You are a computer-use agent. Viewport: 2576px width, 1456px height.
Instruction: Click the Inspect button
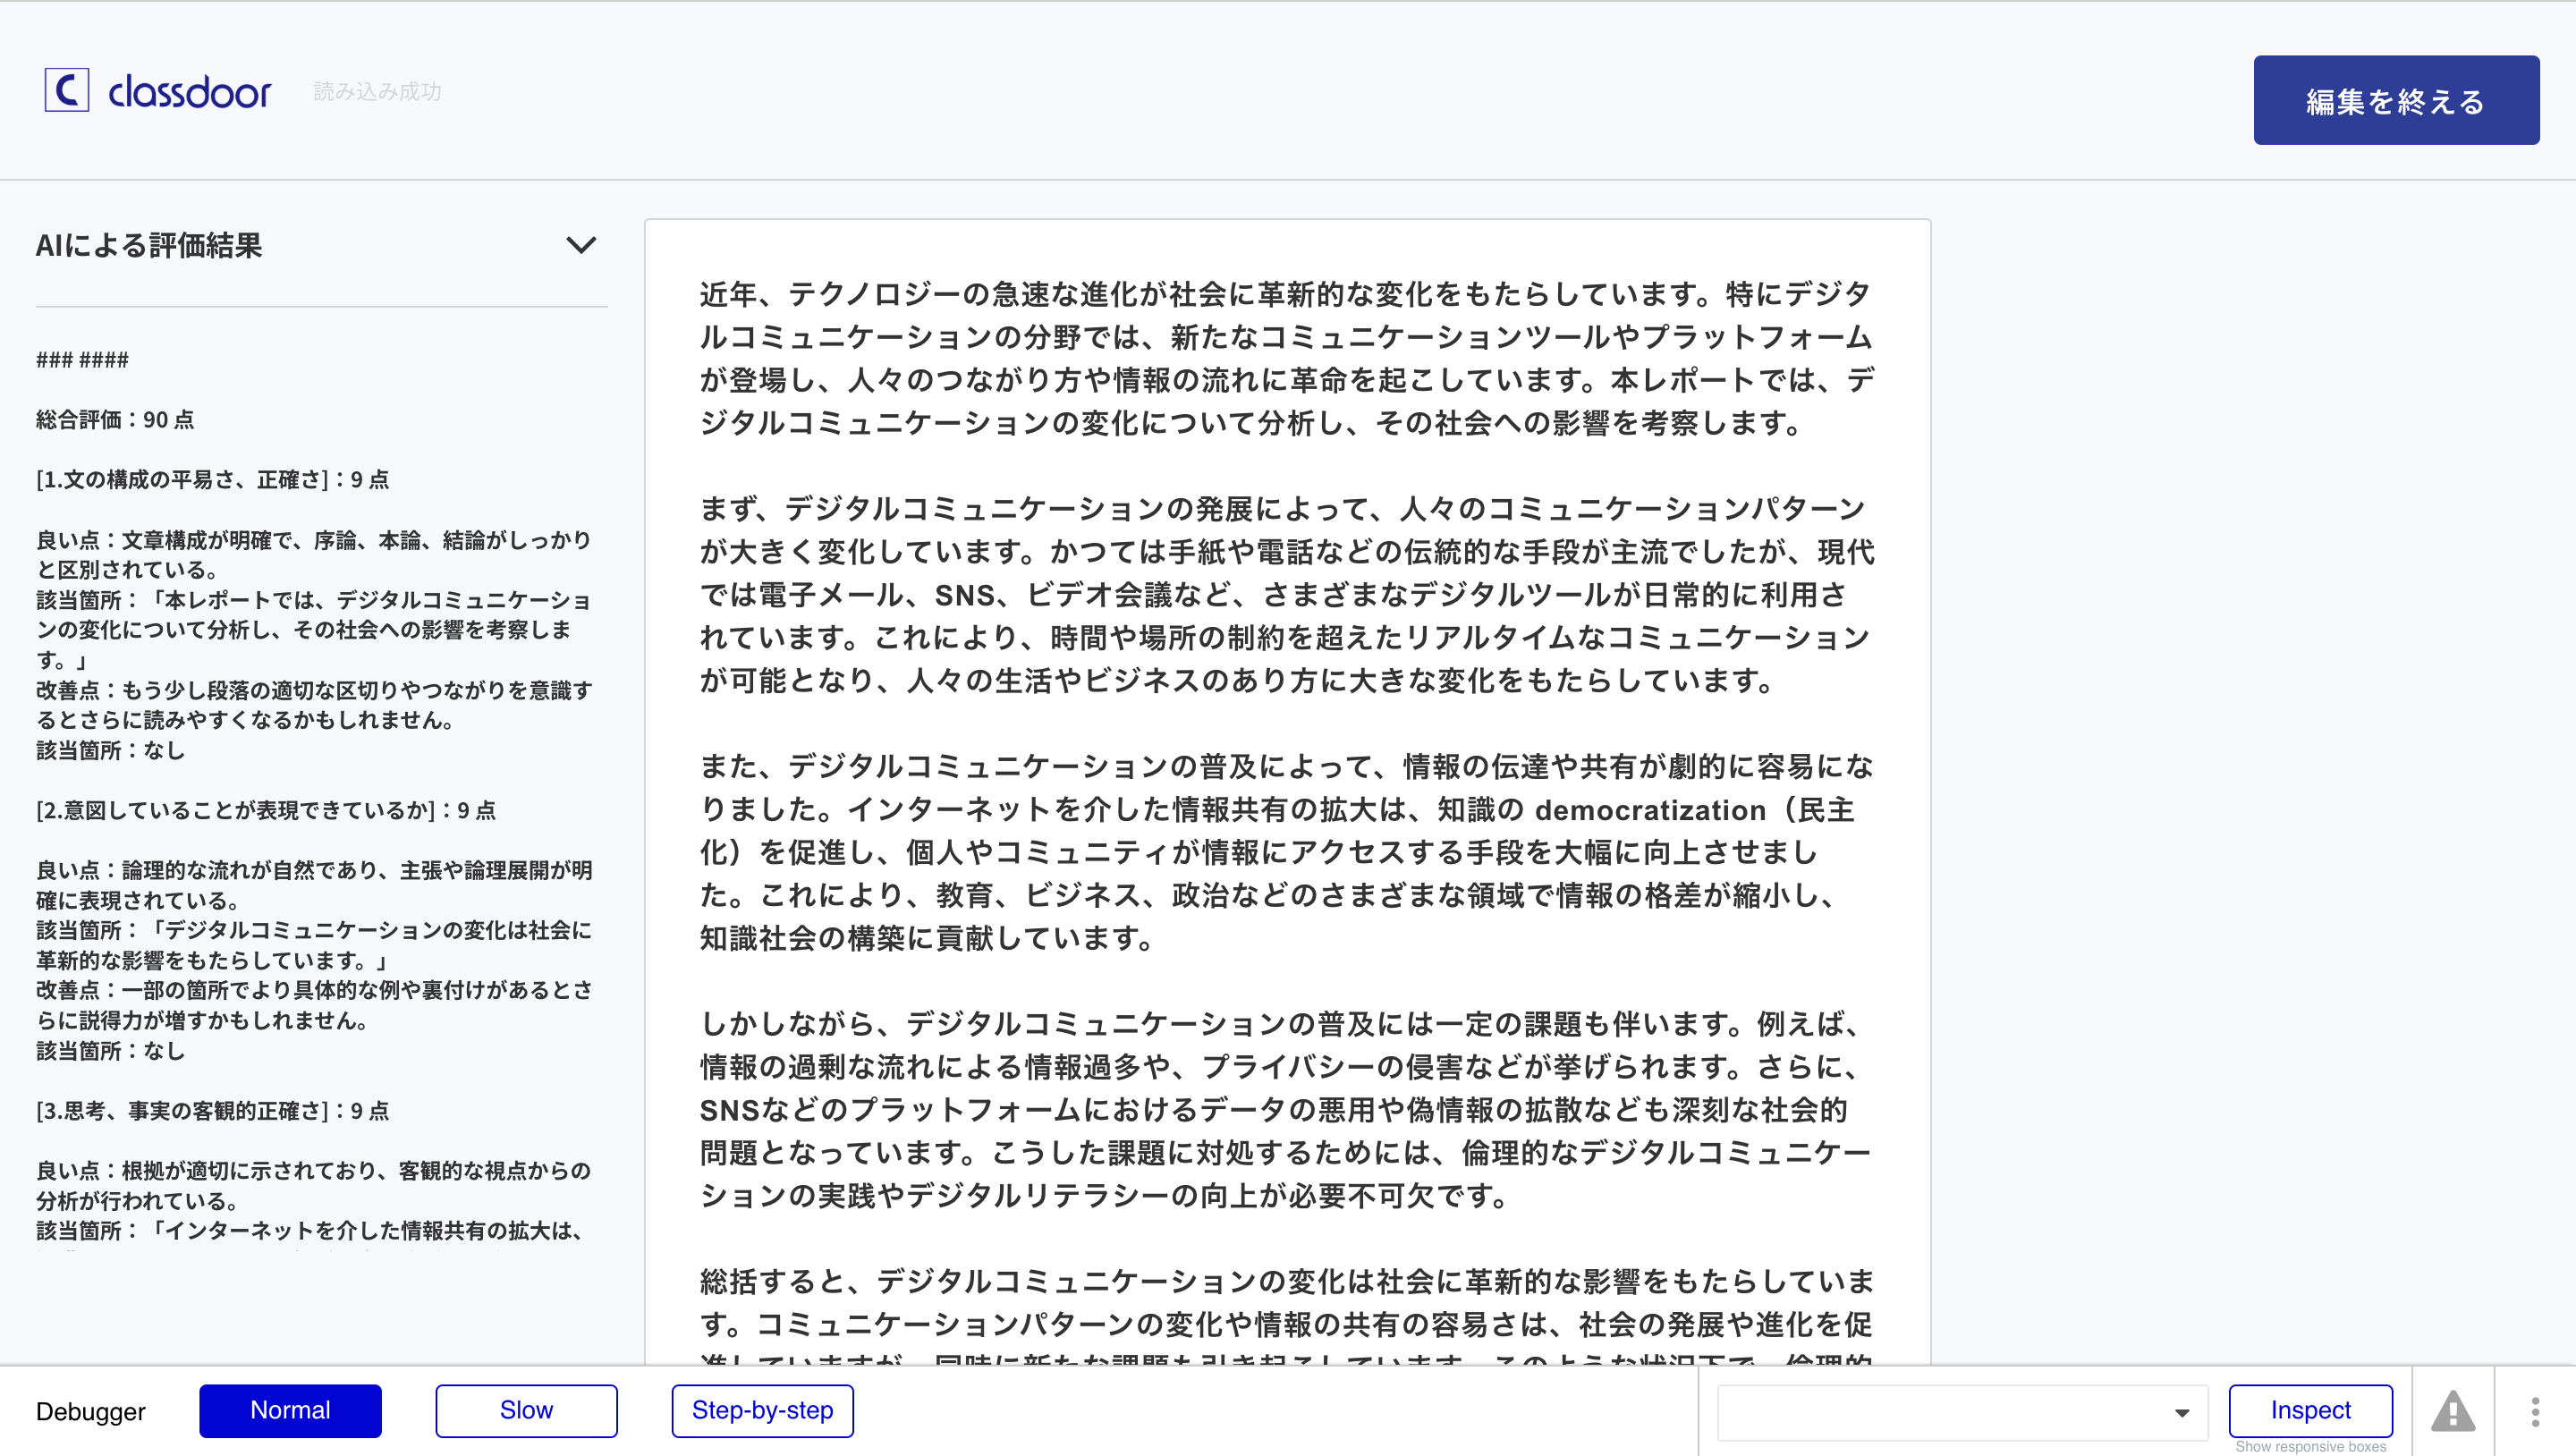click(2310, 1410)
